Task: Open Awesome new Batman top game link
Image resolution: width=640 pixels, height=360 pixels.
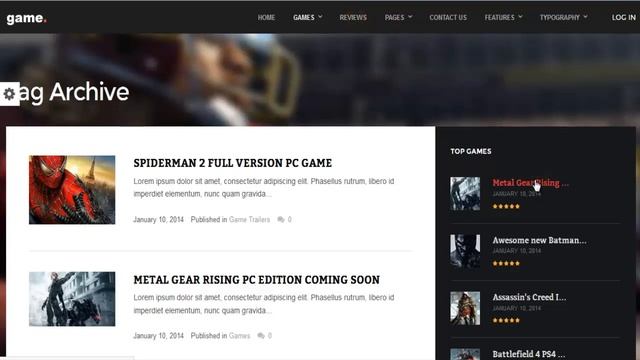Action: (x=539, y=240)
